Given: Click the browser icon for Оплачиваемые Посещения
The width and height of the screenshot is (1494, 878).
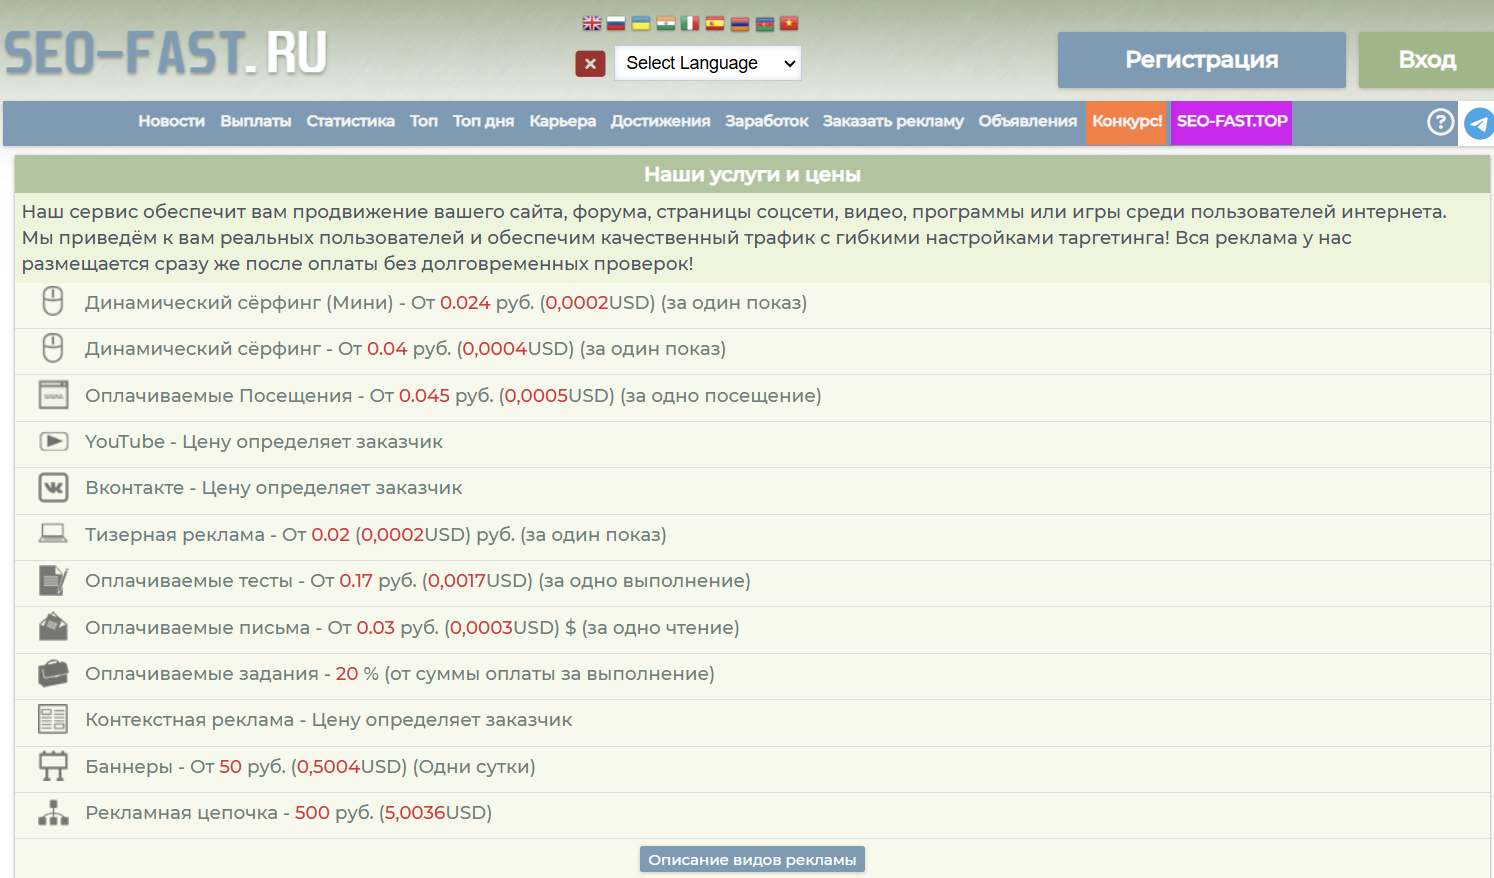Looking at the screenshot, I should 53,394.
